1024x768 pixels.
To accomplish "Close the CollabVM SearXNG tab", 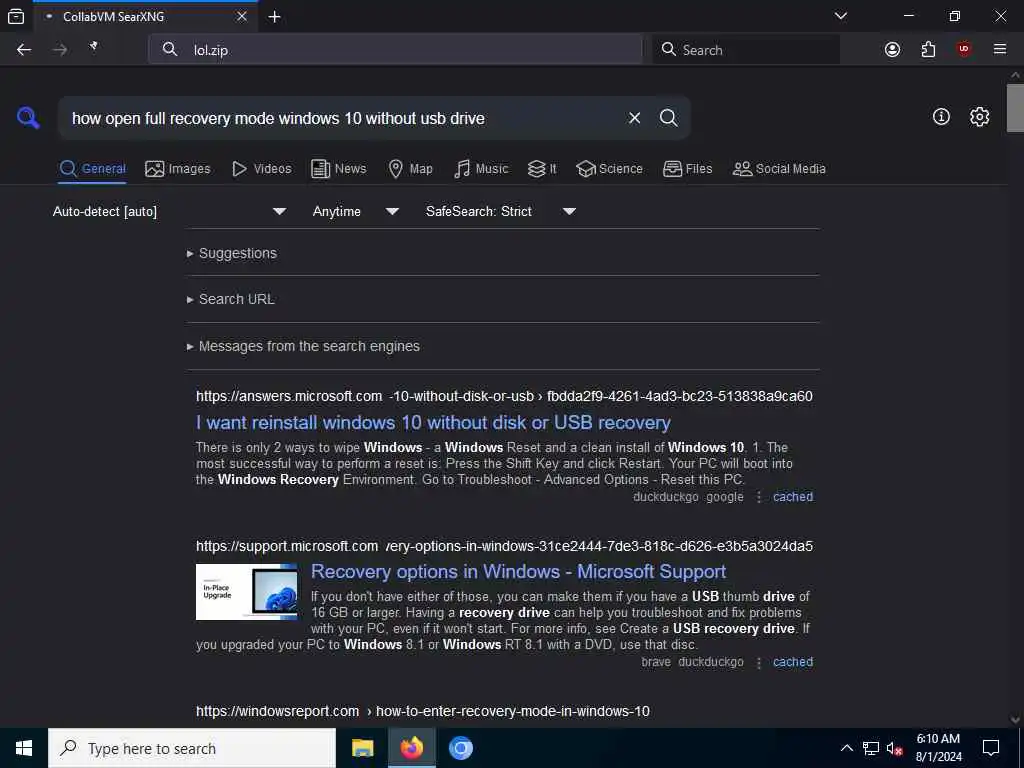I will [242, 16].
